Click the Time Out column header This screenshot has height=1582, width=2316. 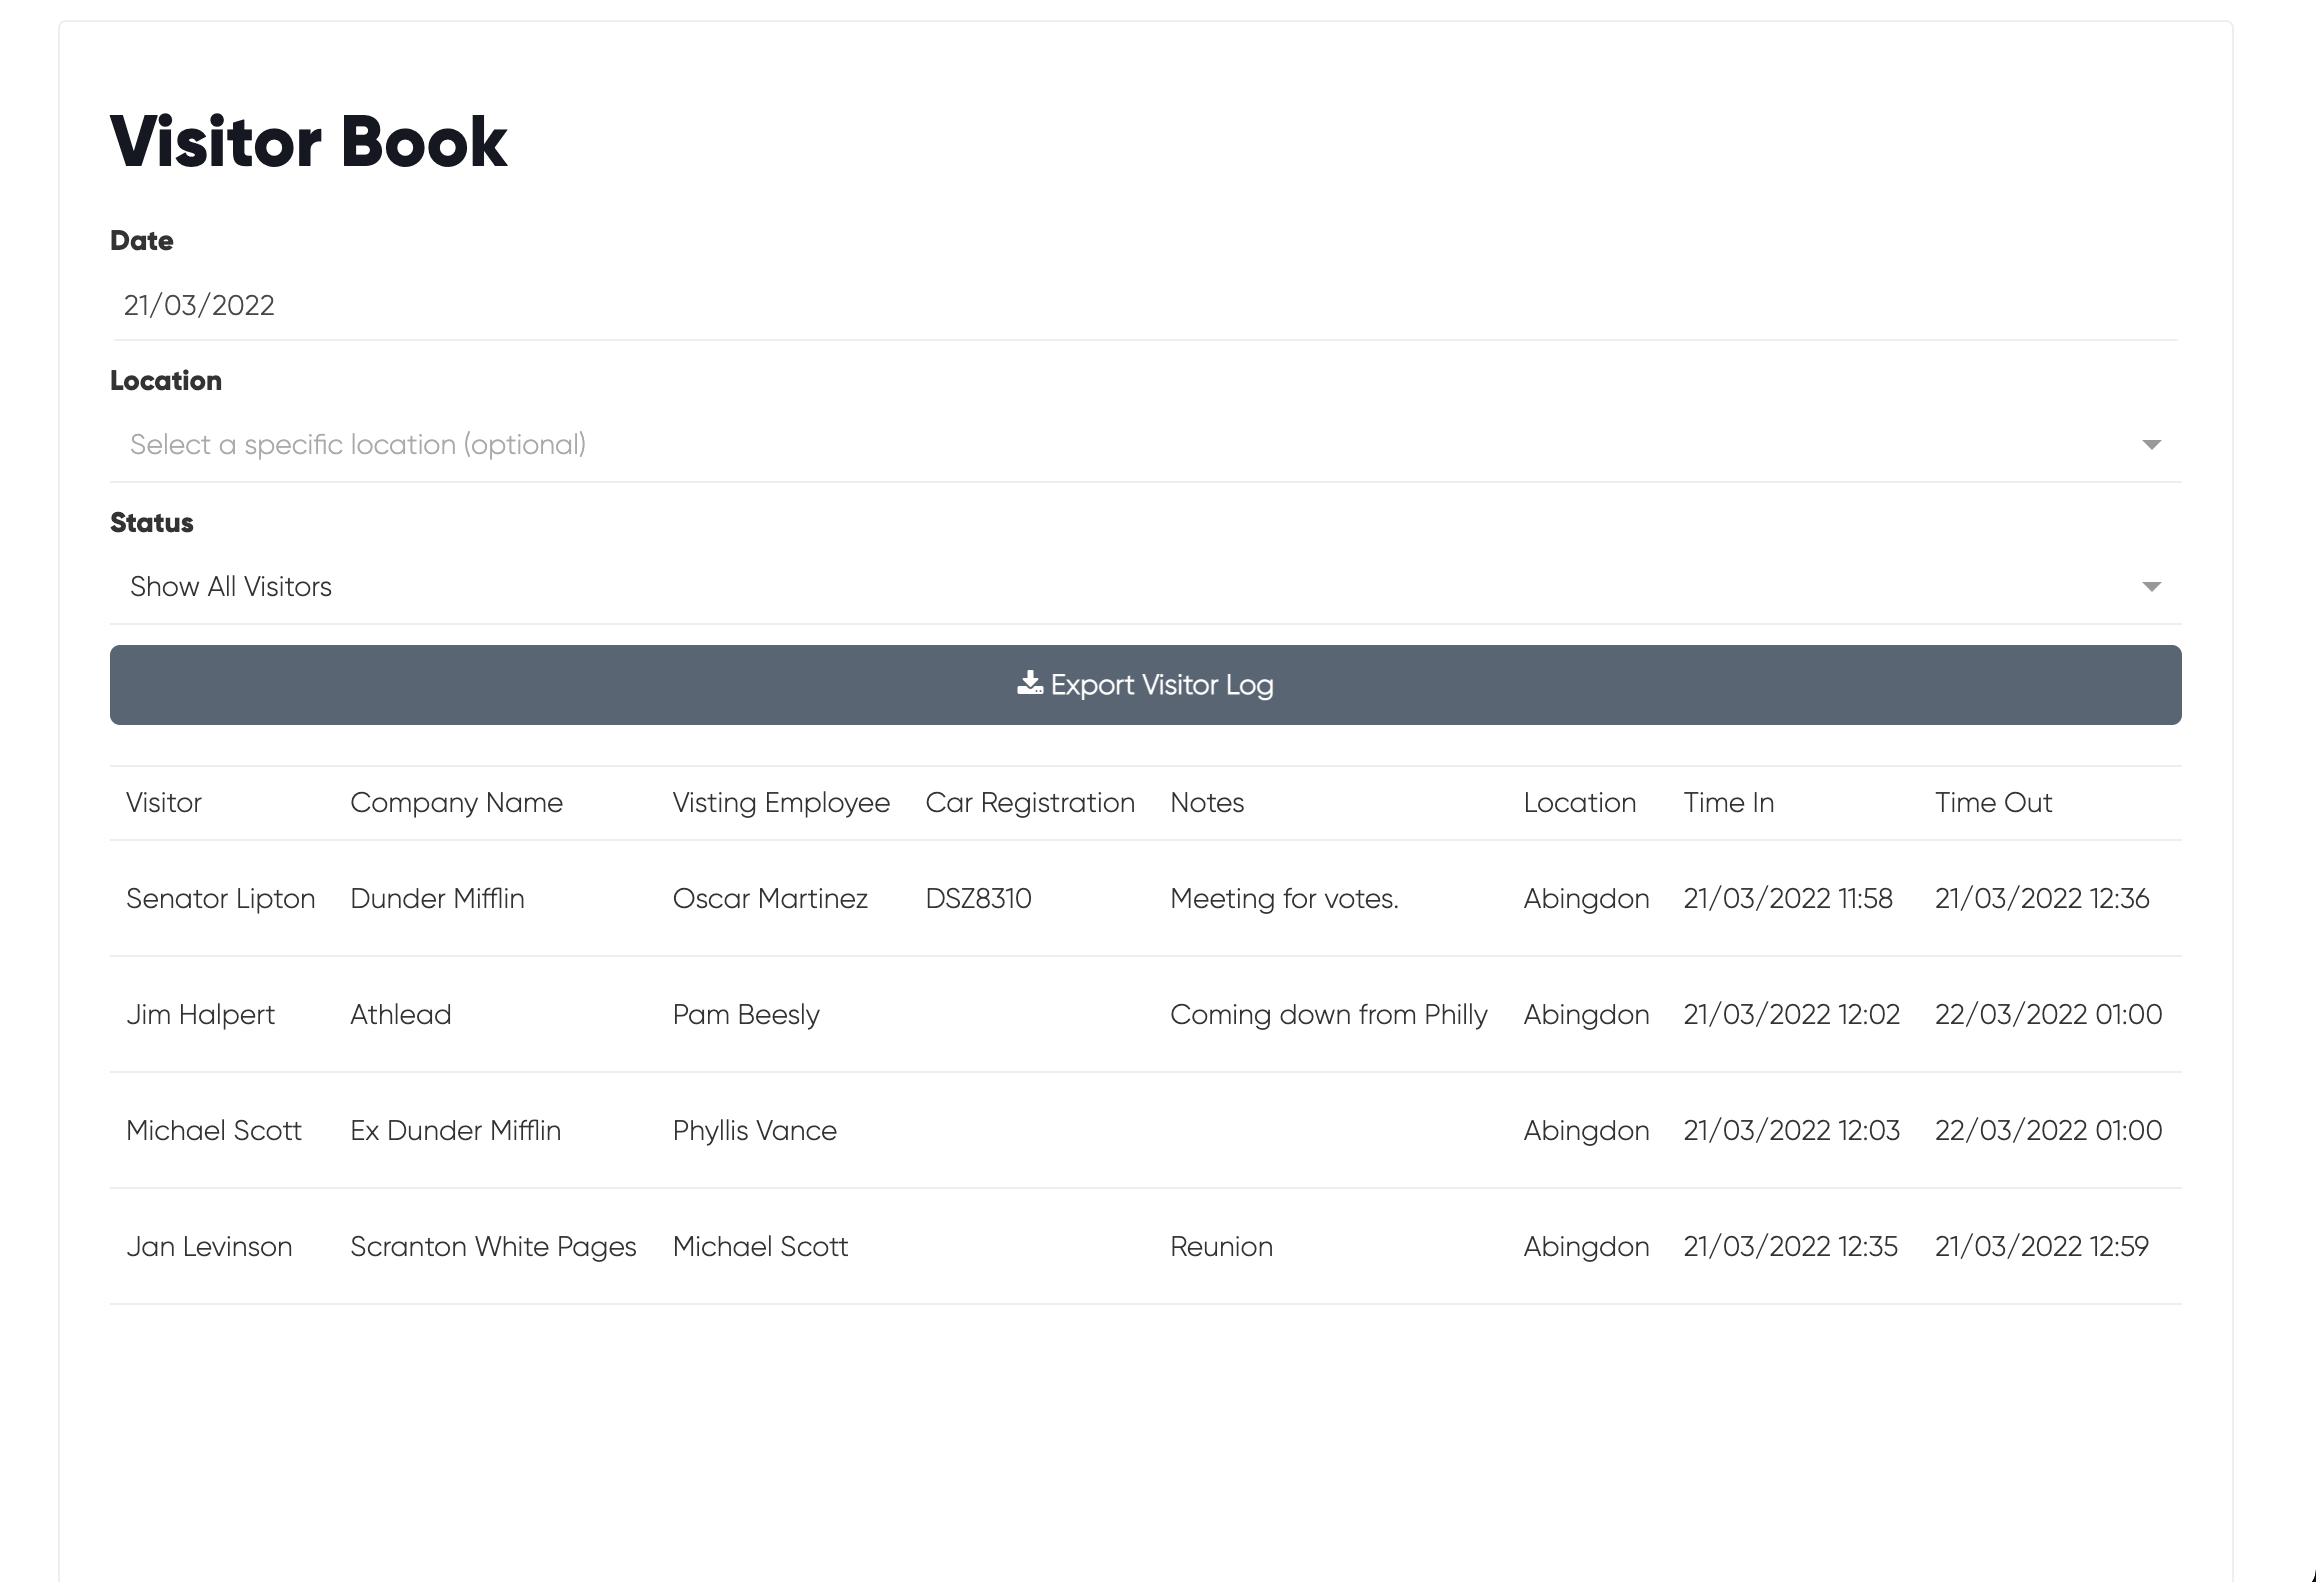tap(1993, 803)
